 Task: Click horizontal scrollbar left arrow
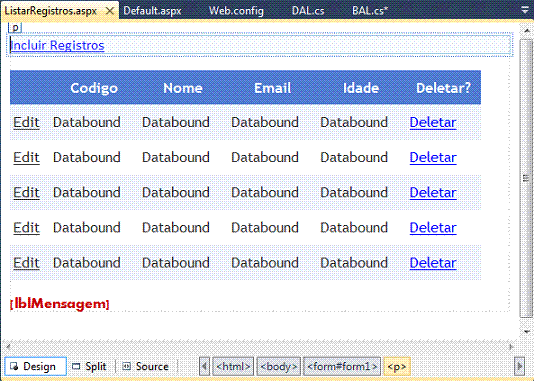pos(8,347)
